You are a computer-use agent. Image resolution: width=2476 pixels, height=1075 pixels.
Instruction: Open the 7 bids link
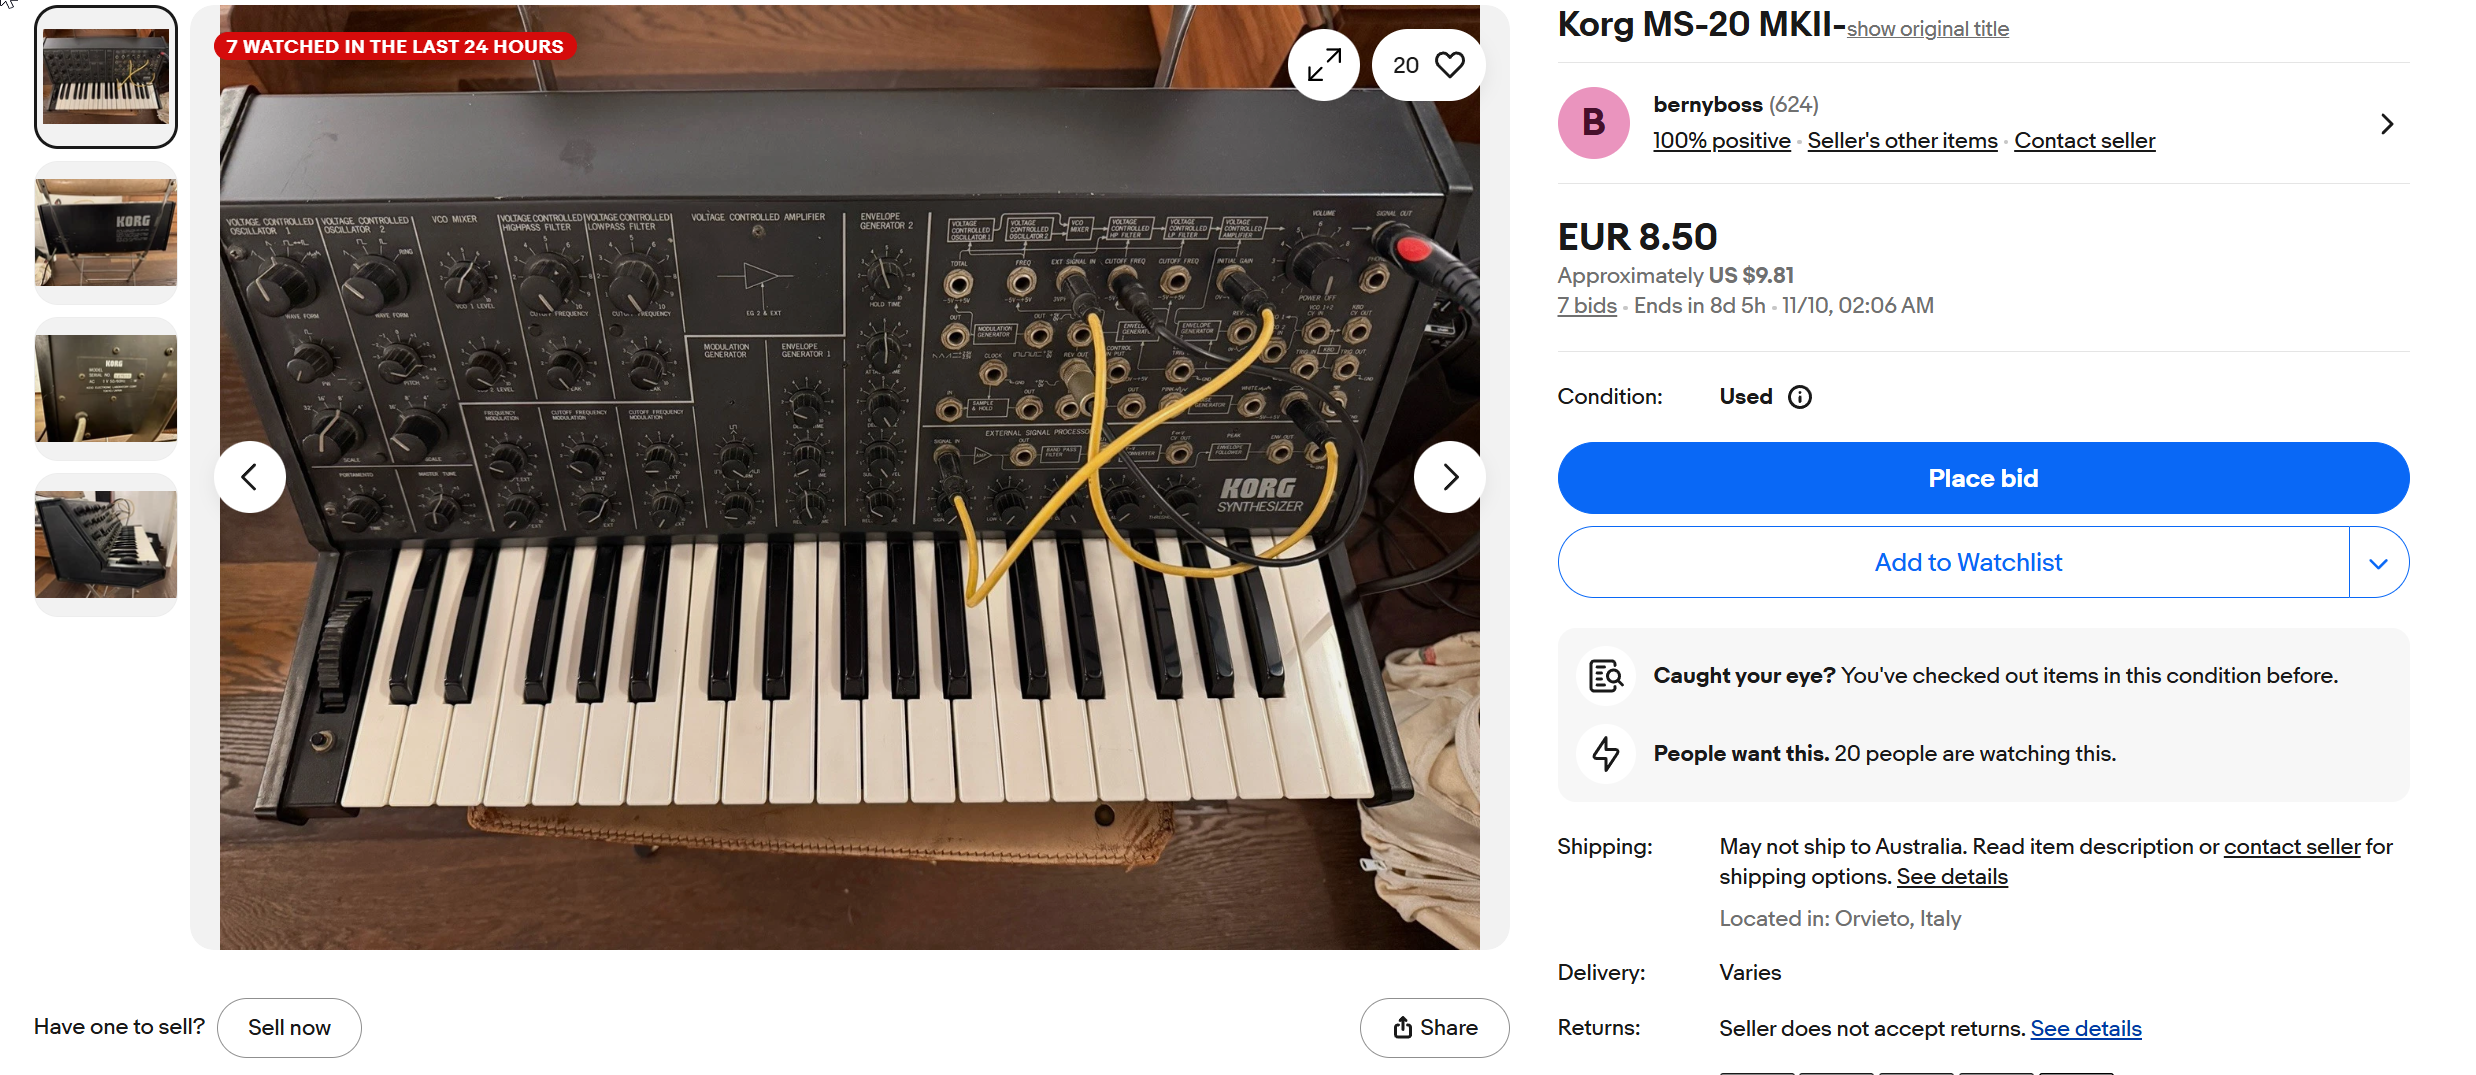point(1586,306)
